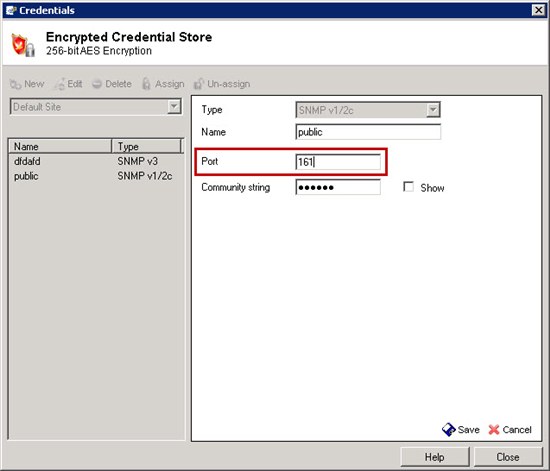Click the blue Save diskette icon
Image resolution: width=550 pixels, height=471 pixels.
click(448, 429)
